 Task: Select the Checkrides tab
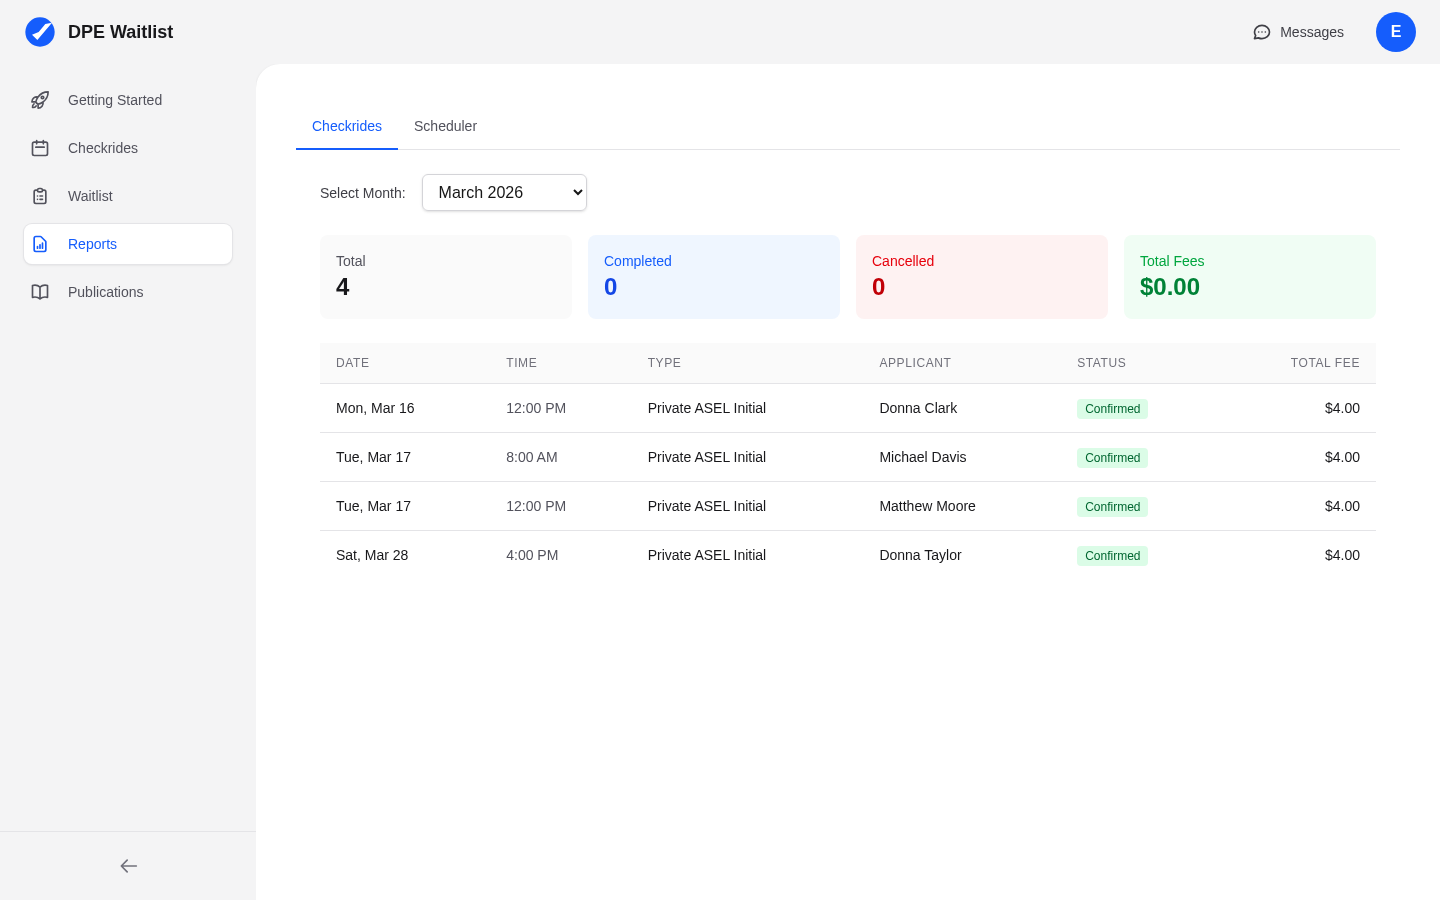[x=346, y=126]
